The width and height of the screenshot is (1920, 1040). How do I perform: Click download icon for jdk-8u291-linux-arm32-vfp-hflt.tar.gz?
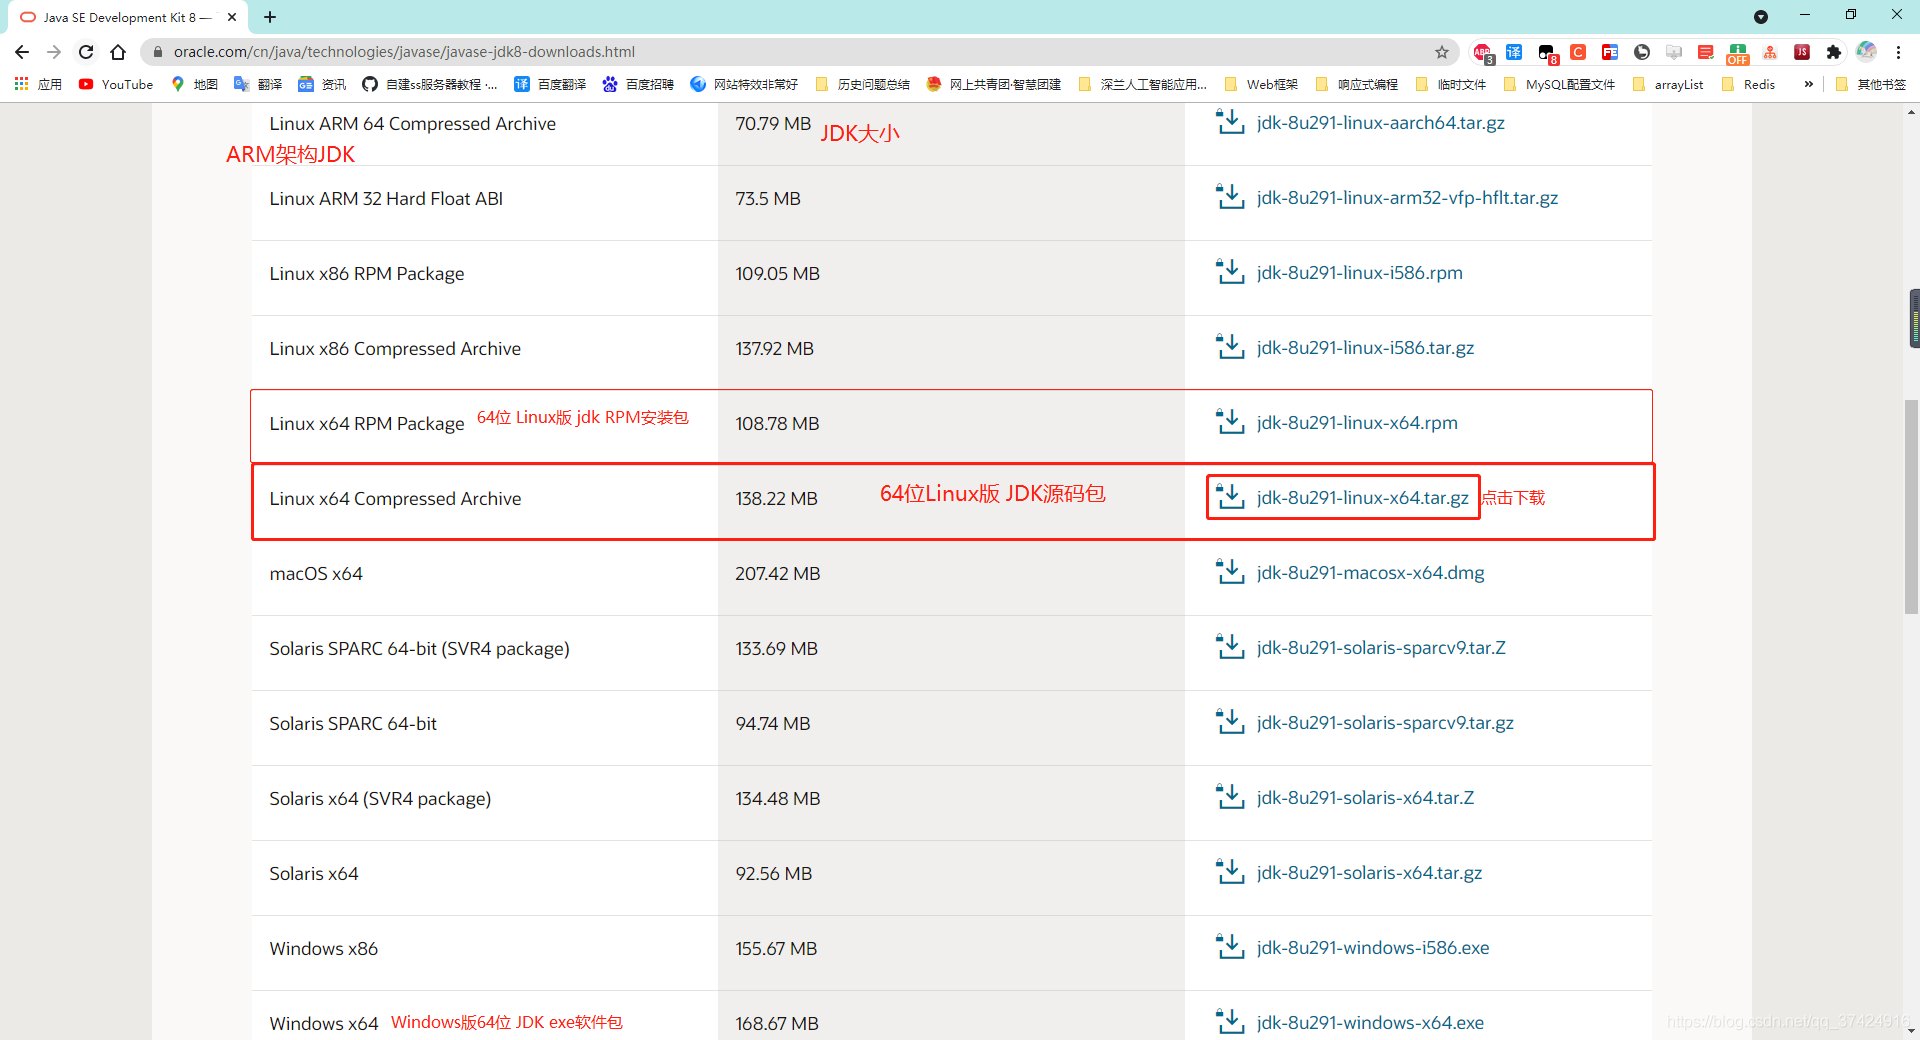pos(1229,197)
